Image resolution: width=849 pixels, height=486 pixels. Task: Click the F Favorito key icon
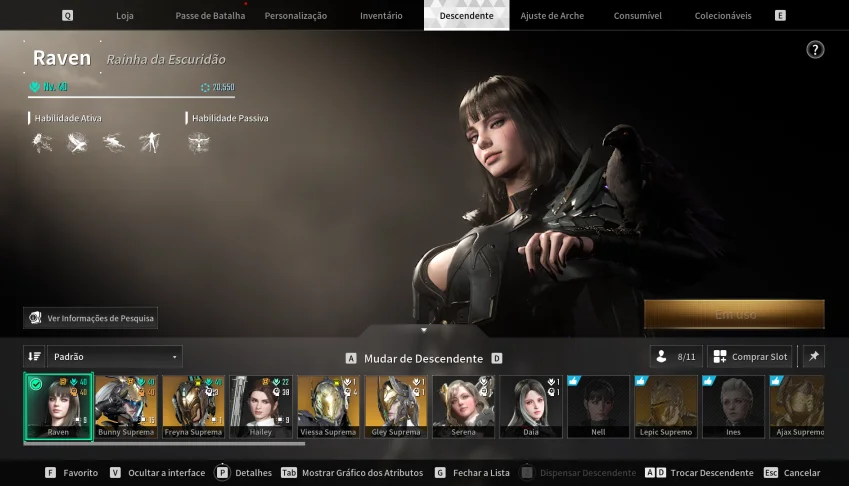[x=50, y=472]
